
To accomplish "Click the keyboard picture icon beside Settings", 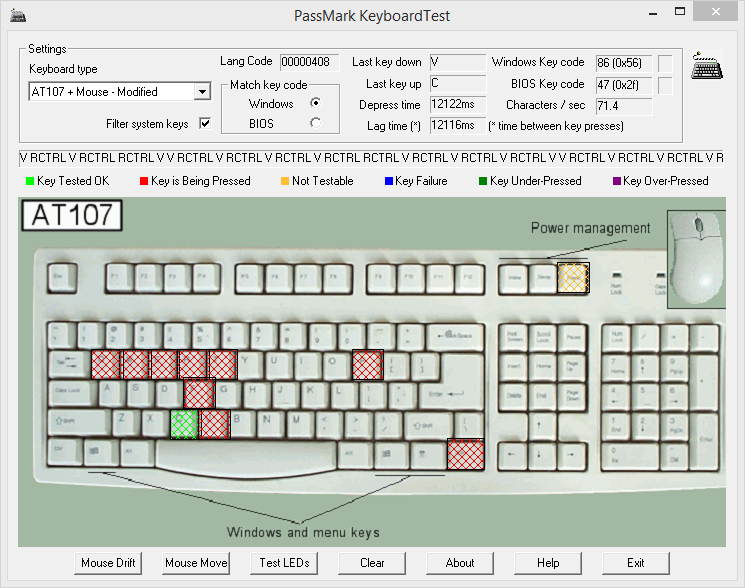I will 707,66.
